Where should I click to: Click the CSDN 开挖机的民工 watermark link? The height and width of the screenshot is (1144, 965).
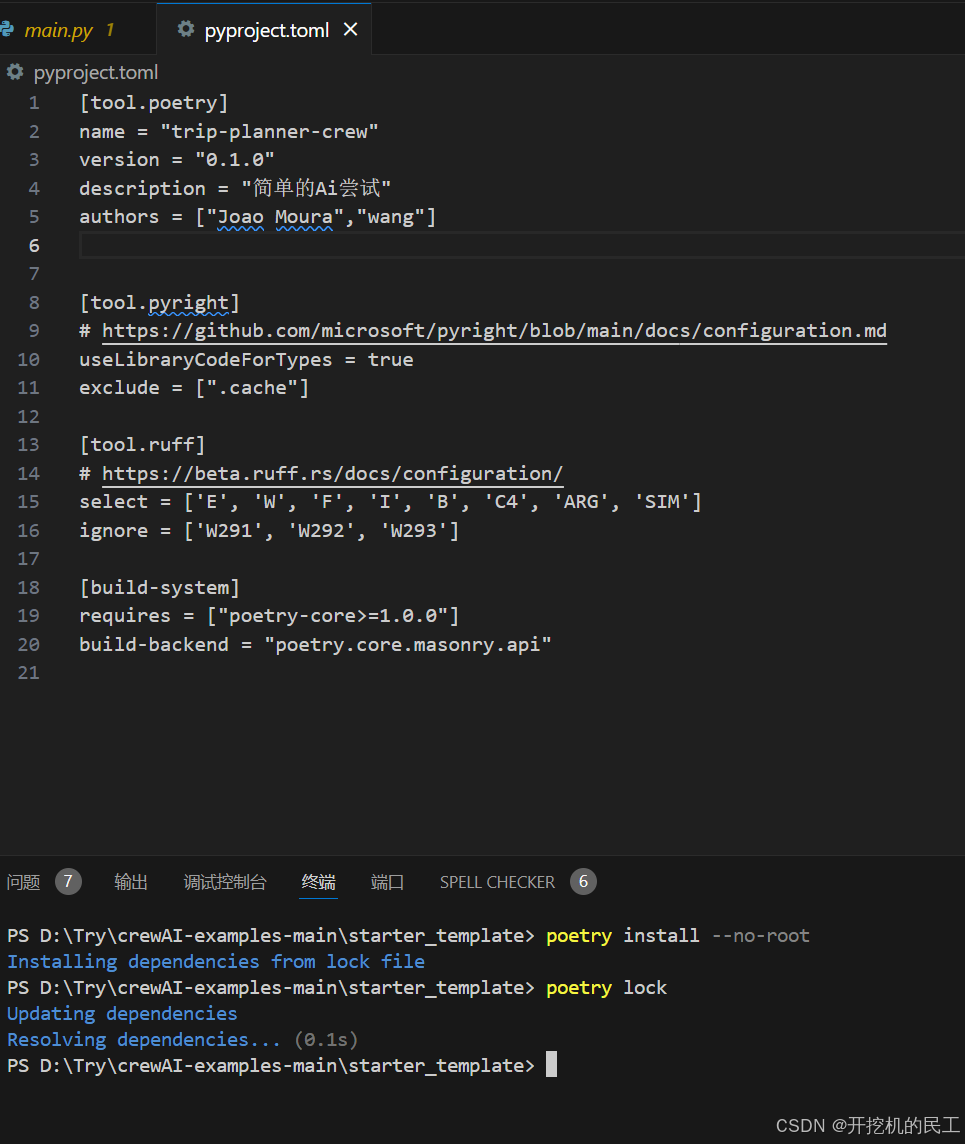pyautogui.click(x=868, y=1125)
